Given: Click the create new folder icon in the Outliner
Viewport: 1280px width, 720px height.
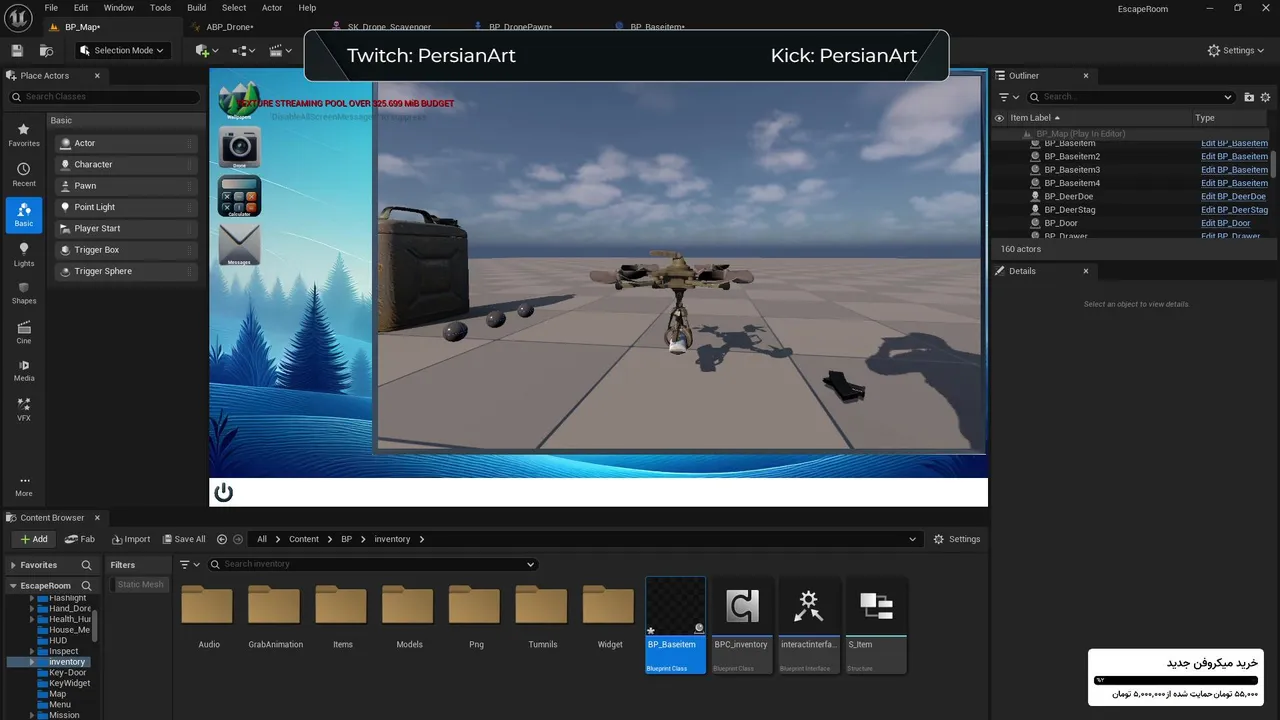Looking at the screenshot, I should pos(1249,97).
